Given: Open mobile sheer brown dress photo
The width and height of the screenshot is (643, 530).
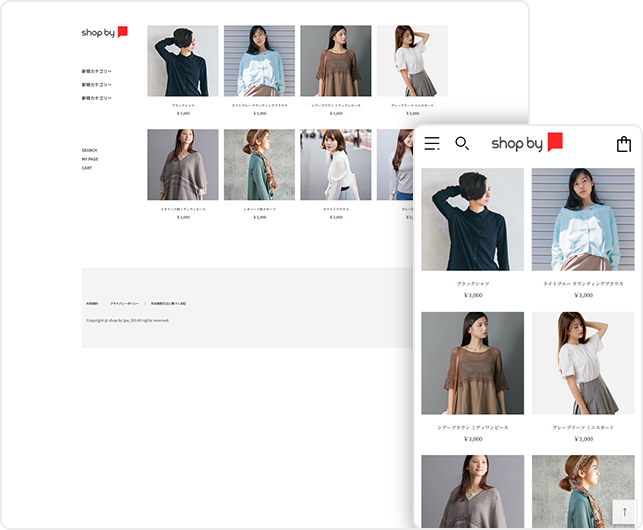Looking at the screenshot, I should 472,363.
